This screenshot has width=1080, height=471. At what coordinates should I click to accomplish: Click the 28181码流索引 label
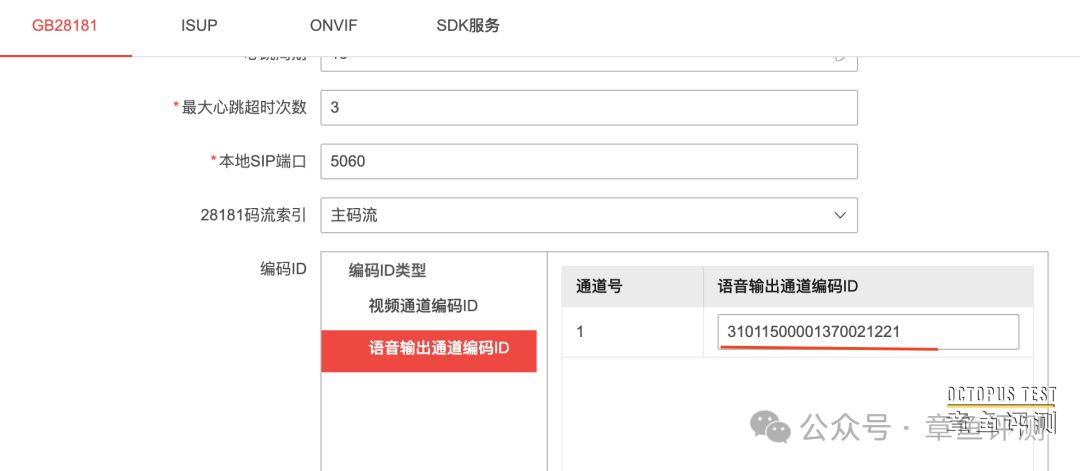point(253,215)
